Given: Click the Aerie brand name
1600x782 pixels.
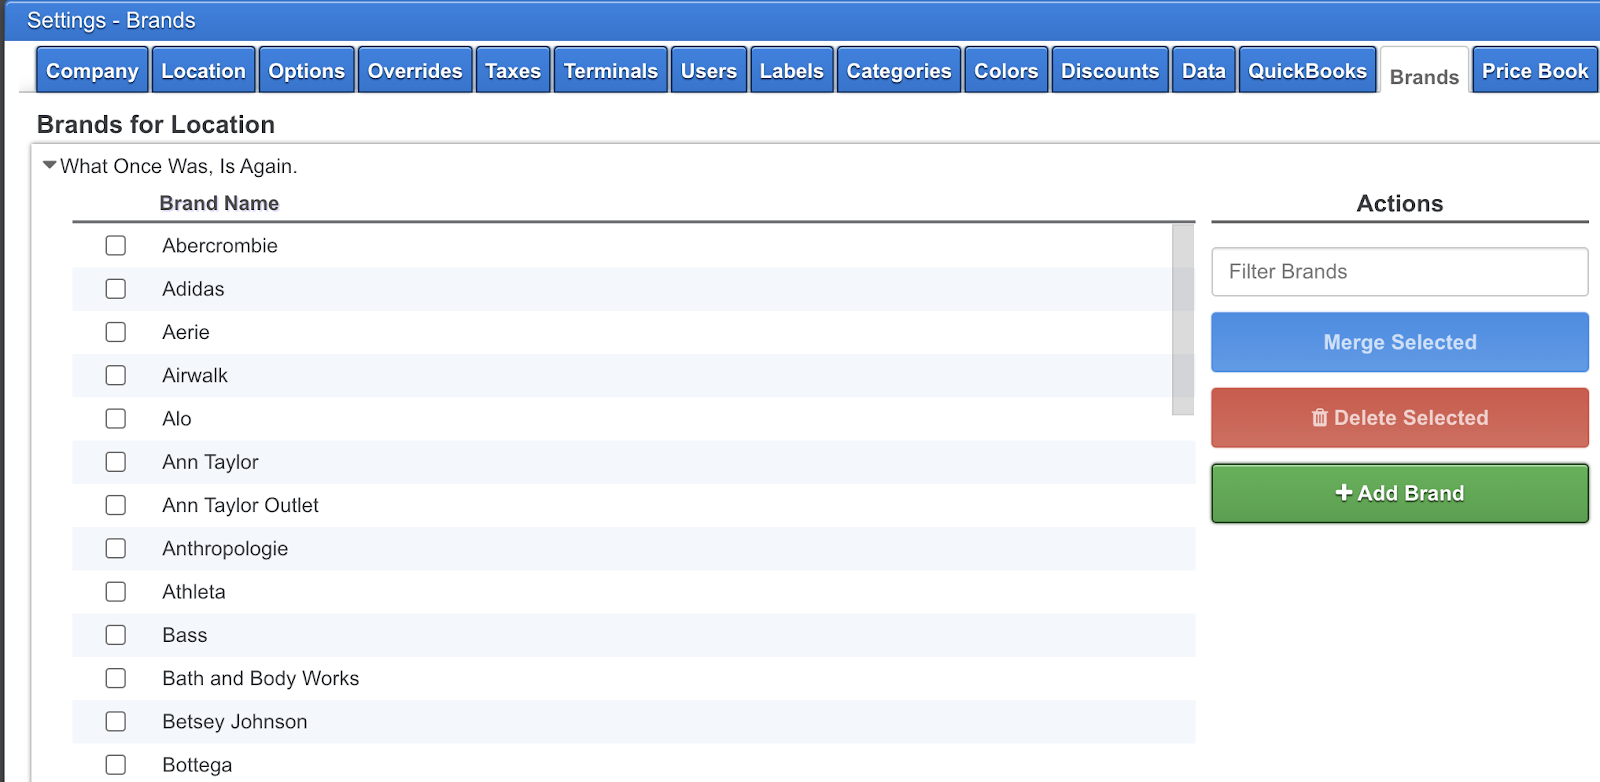Looking at the screenshot, I should 186,332.
